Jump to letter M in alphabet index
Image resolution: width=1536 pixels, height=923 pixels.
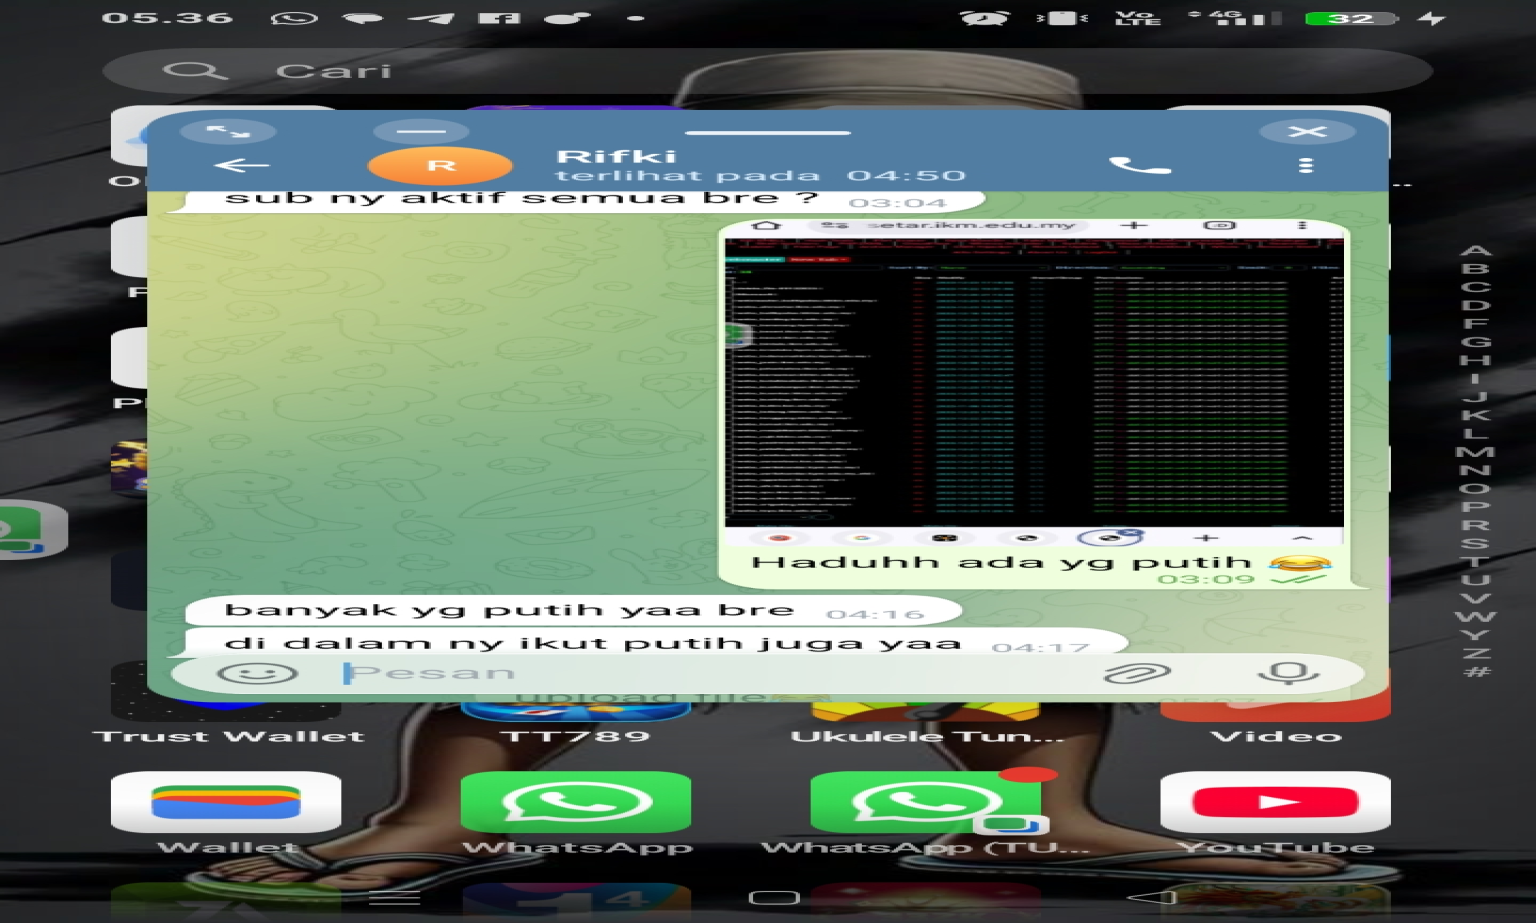pyautogui.click(x=1476, y=452)
